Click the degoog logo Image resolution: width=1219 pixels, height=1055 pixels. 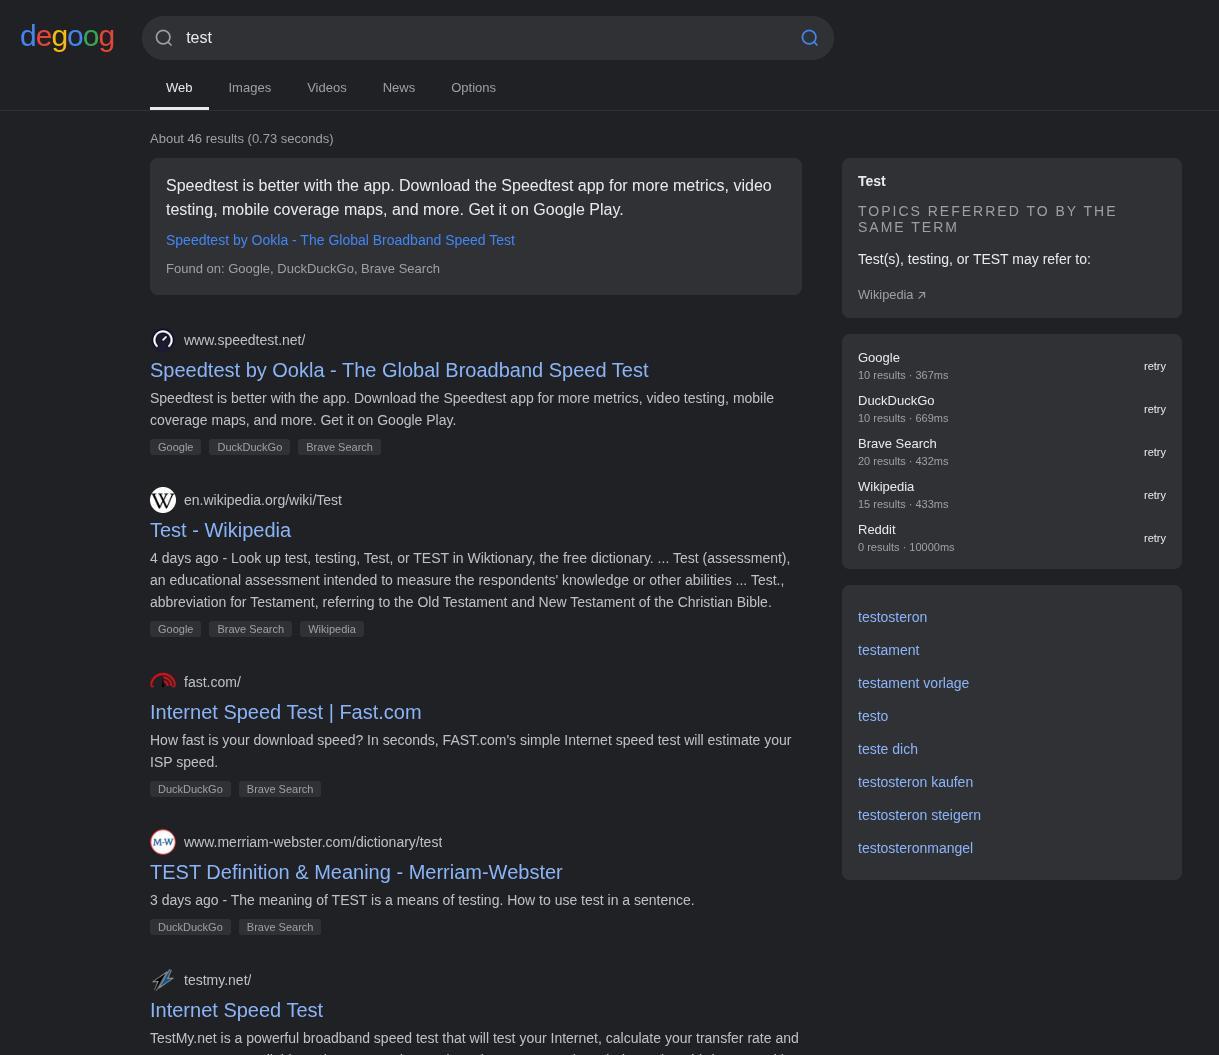(x=67, y=37)
